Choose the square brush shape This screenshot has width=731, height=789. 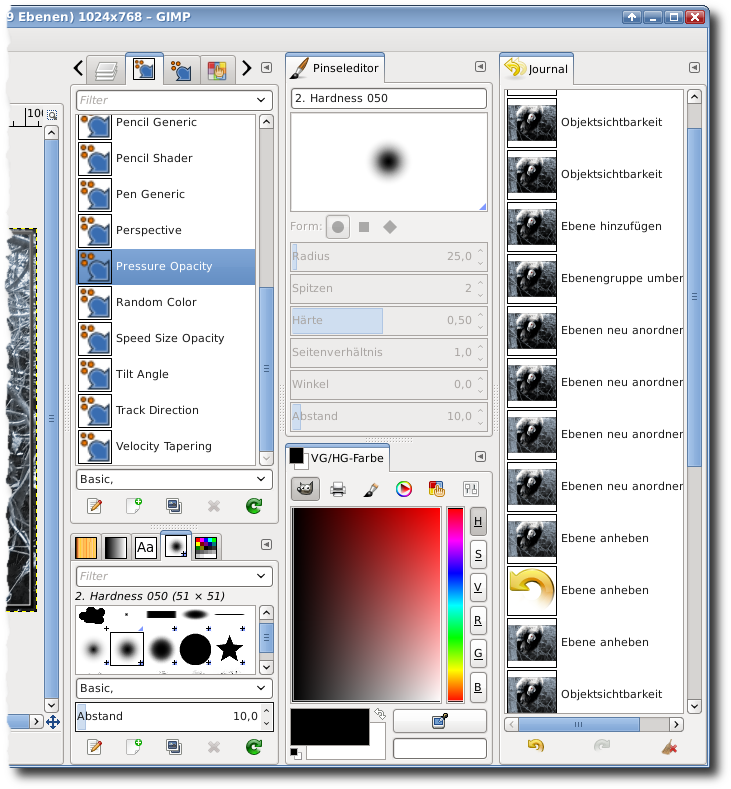pos(364,227)
